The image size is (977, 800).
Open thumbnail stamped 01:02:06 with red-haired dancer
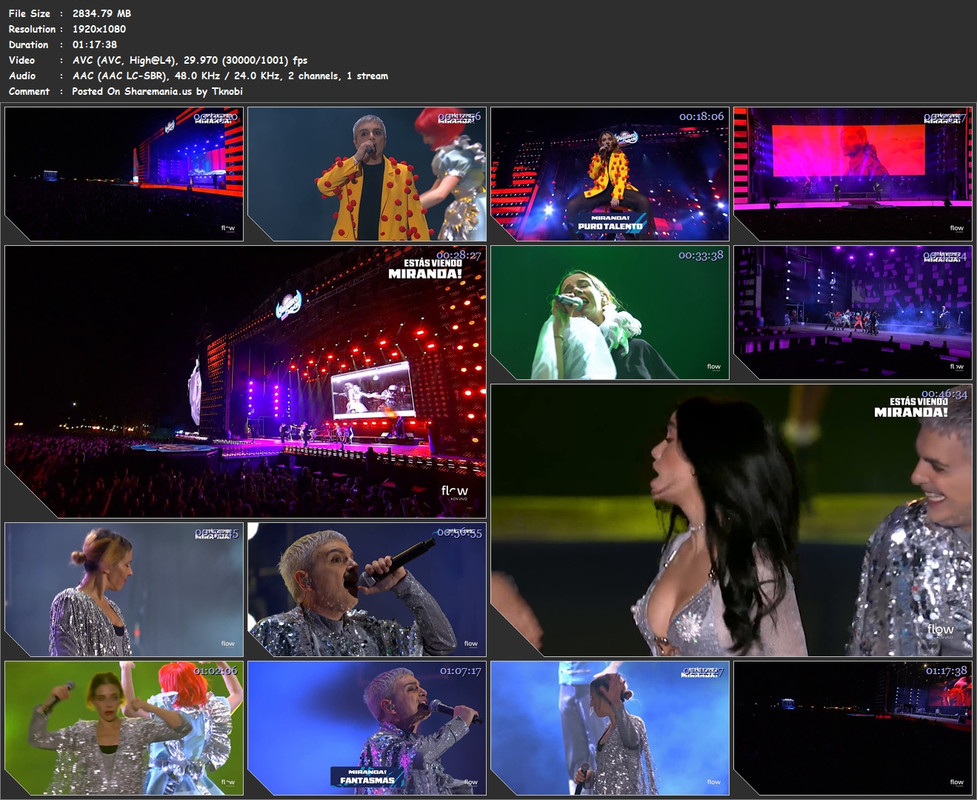point(124,728)
